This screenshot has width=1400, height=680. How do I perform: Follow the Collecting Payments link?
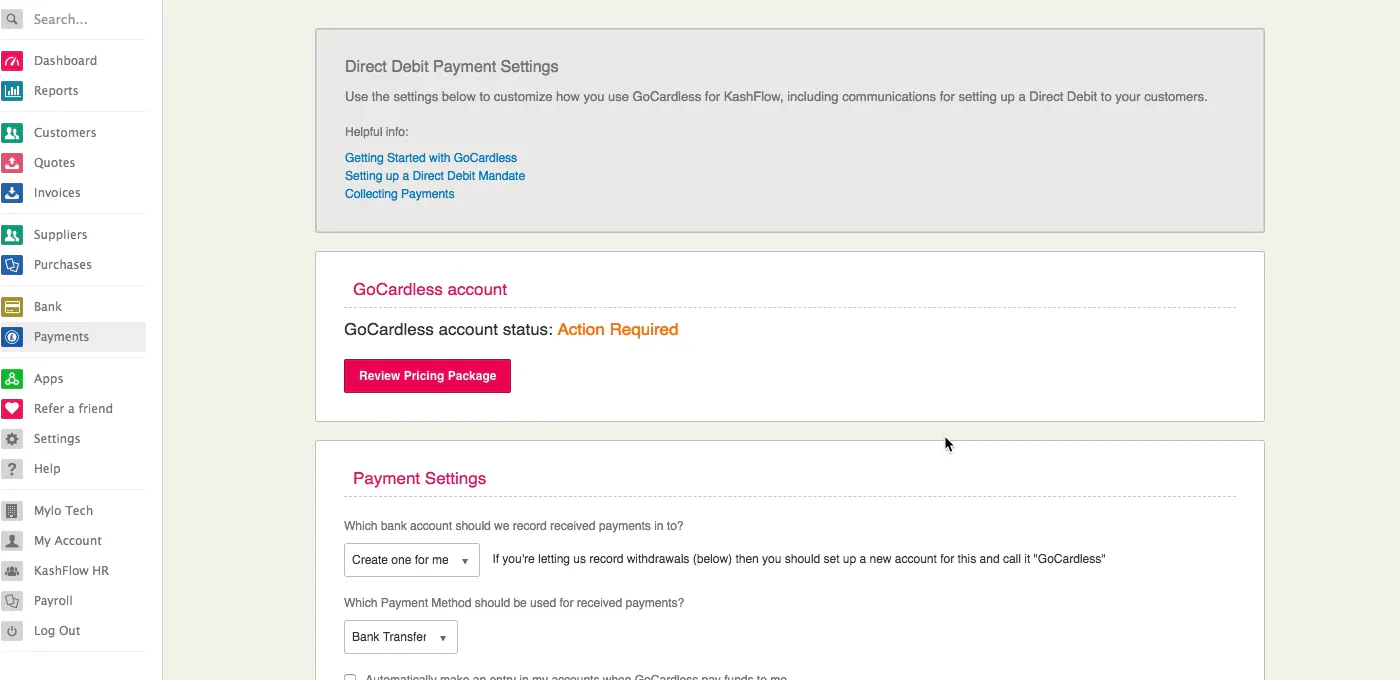pos(399,194)
